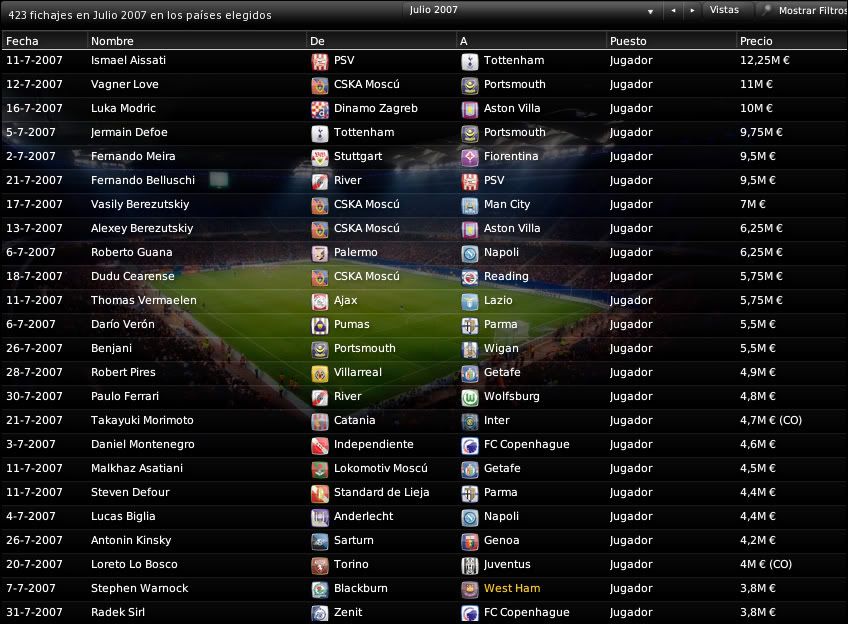Viewport: 848px width, 624px height.
Task: Open player Luka Modric profile link
Action: 123,108
